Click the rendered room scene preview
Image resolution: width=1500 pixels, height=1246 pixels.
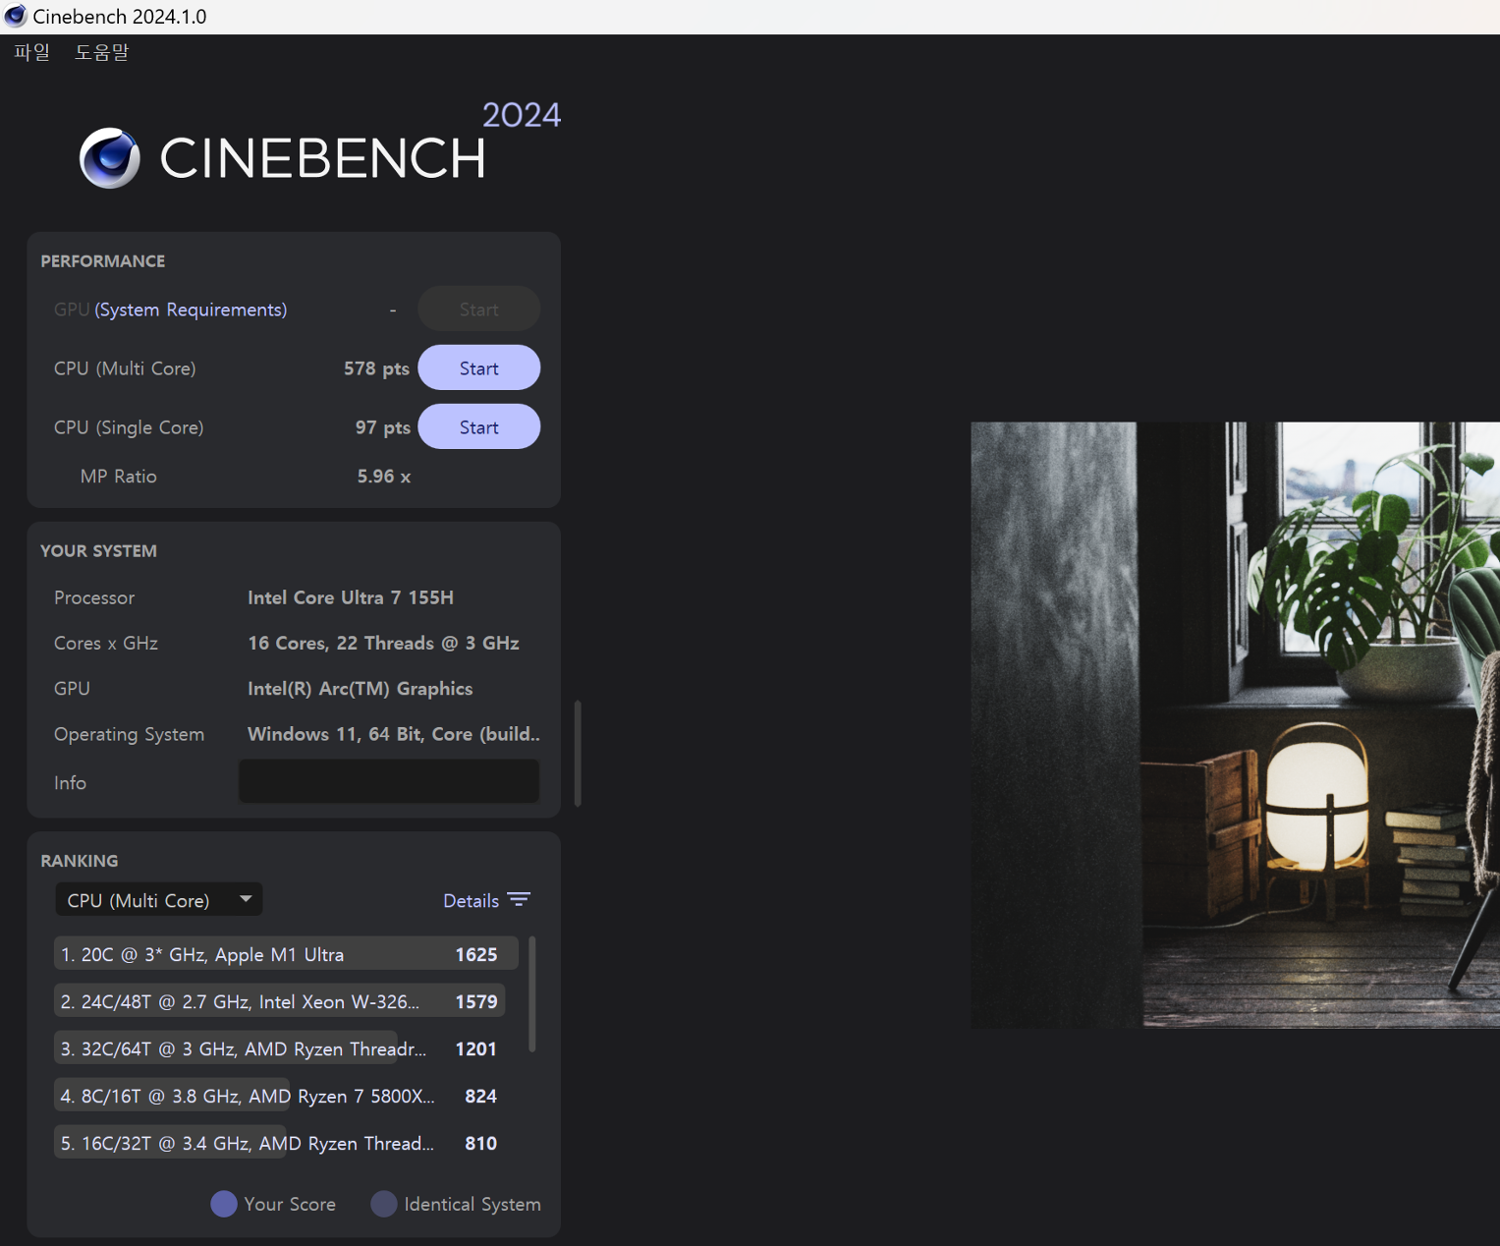tap(1235, 724)
